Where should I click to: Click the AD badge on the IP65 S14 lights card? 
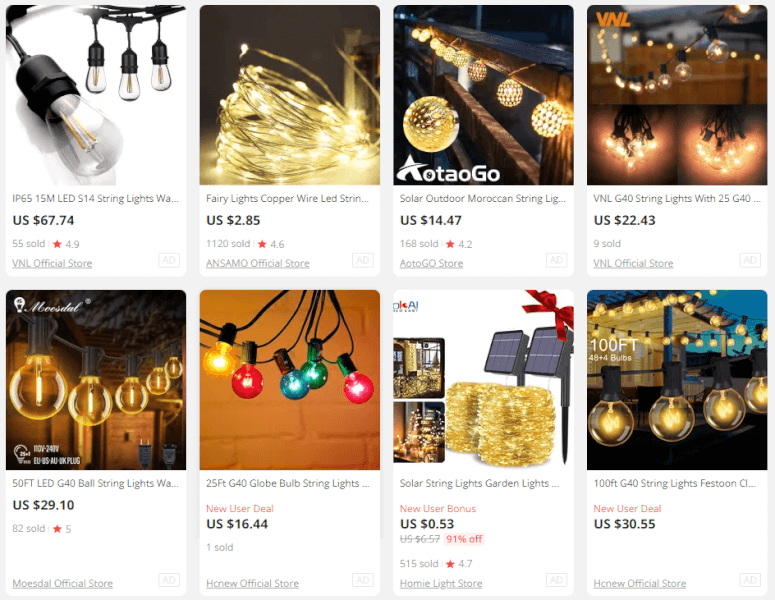pos(169,260)
